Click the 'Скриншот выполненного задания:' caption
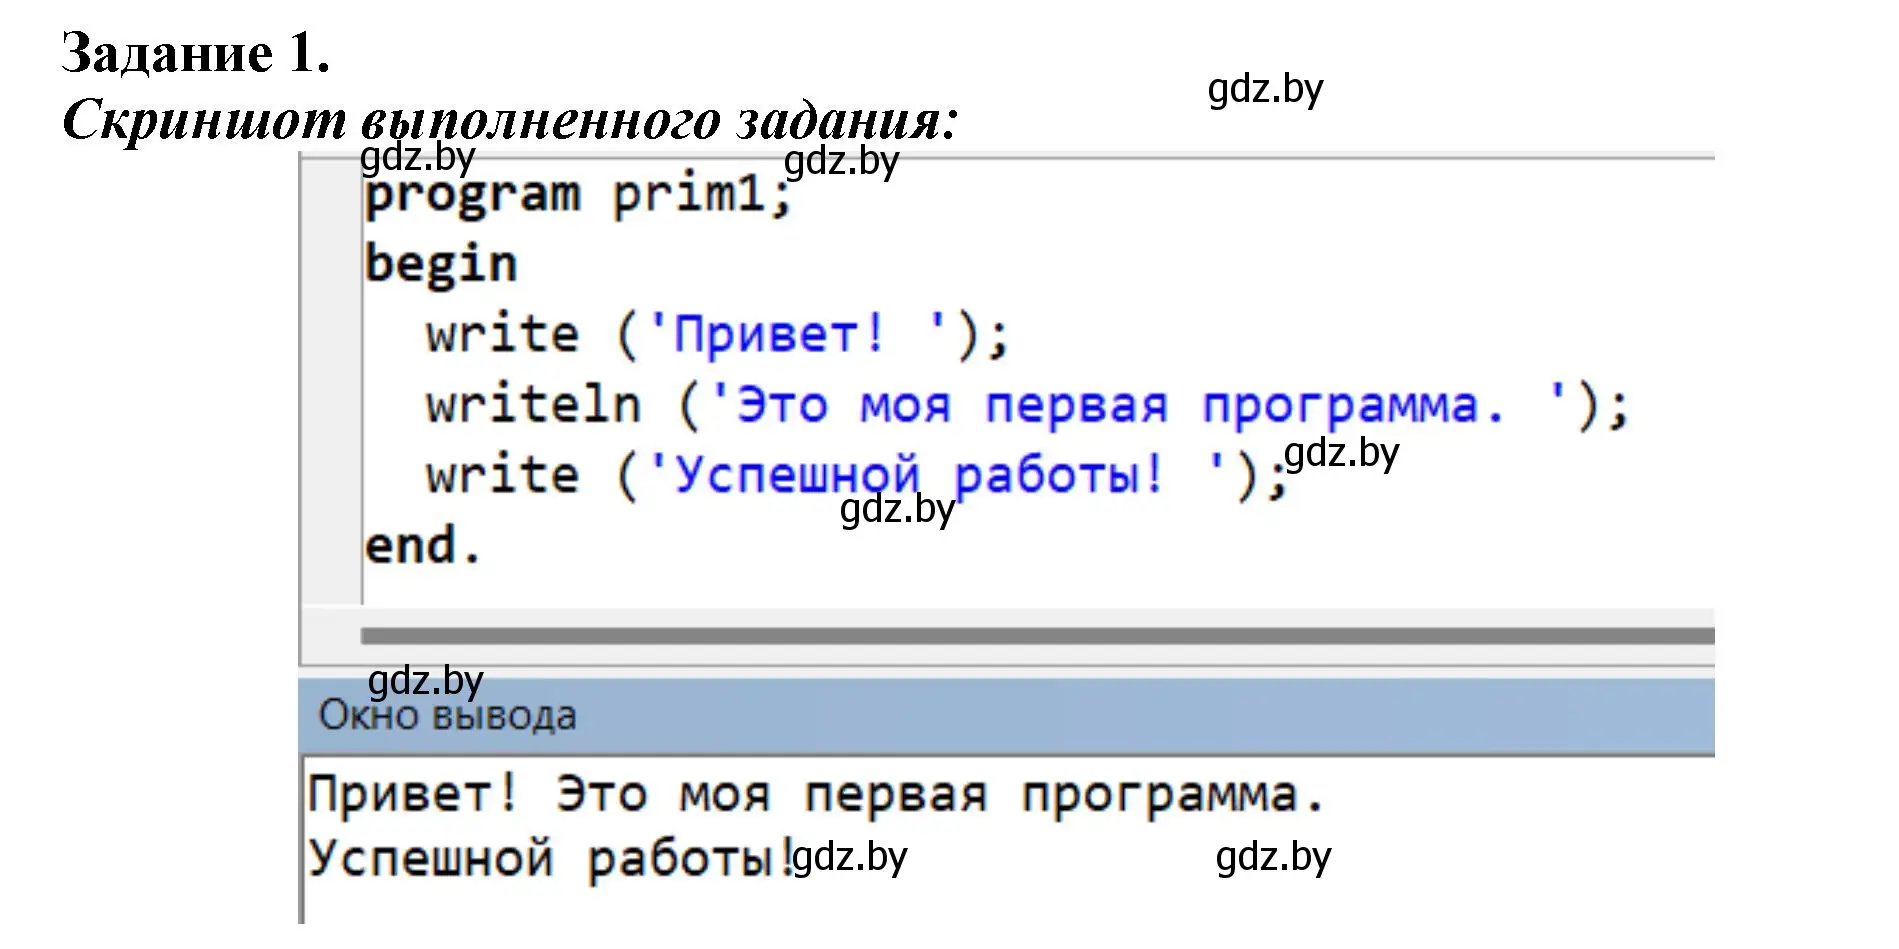This screenshot has width=1899, height=949. pos(510,120)
